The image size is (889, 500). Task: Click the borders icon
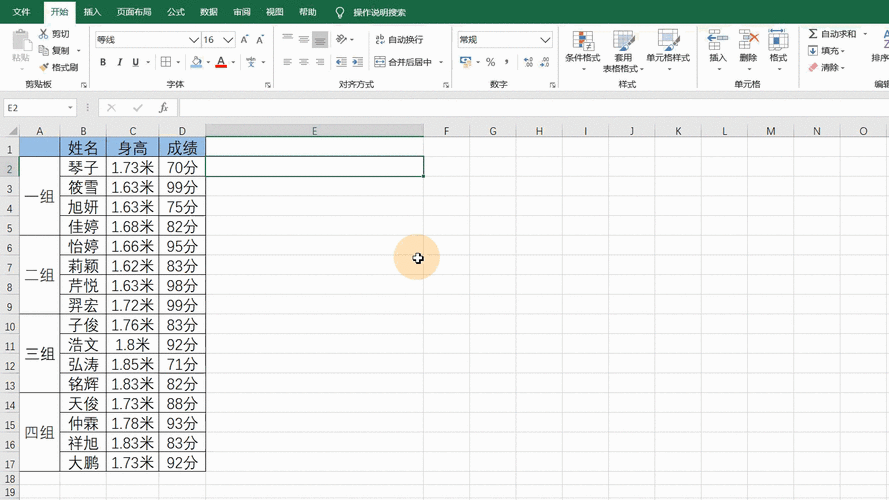tap(166, 62)
